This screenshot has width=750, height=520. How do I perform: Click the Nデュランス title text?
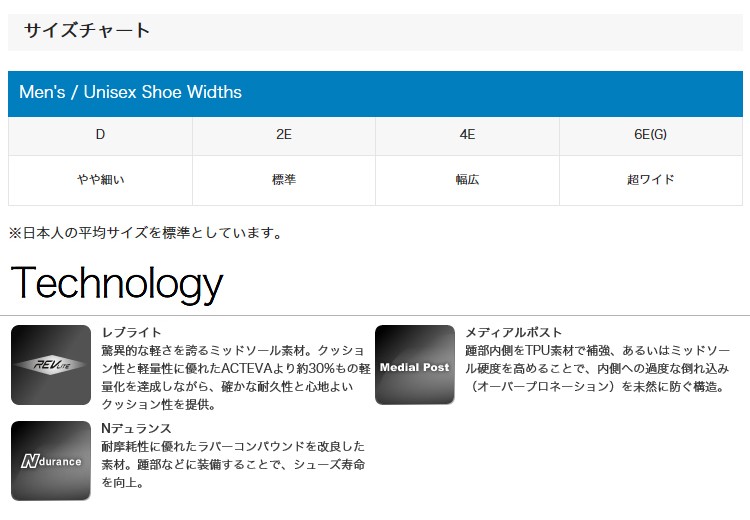click(136, 428)
